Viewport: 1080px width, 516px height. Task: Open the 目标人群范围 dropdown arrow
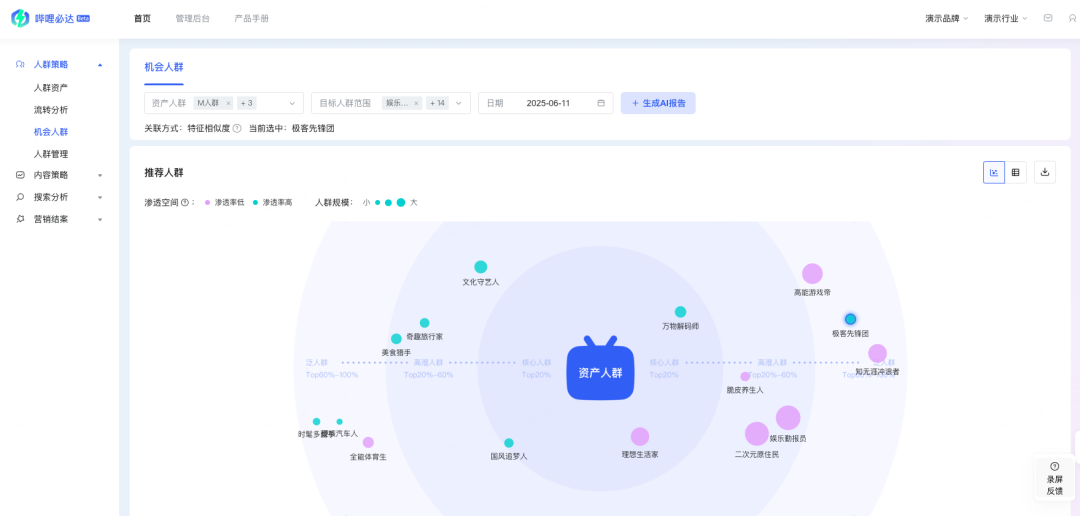(459, 103)
